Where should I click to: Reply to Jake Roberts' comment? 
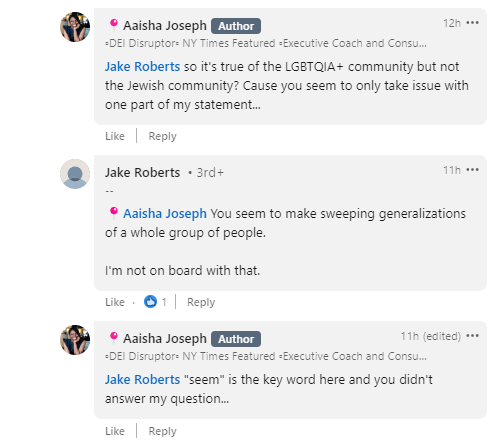[201, 302]
